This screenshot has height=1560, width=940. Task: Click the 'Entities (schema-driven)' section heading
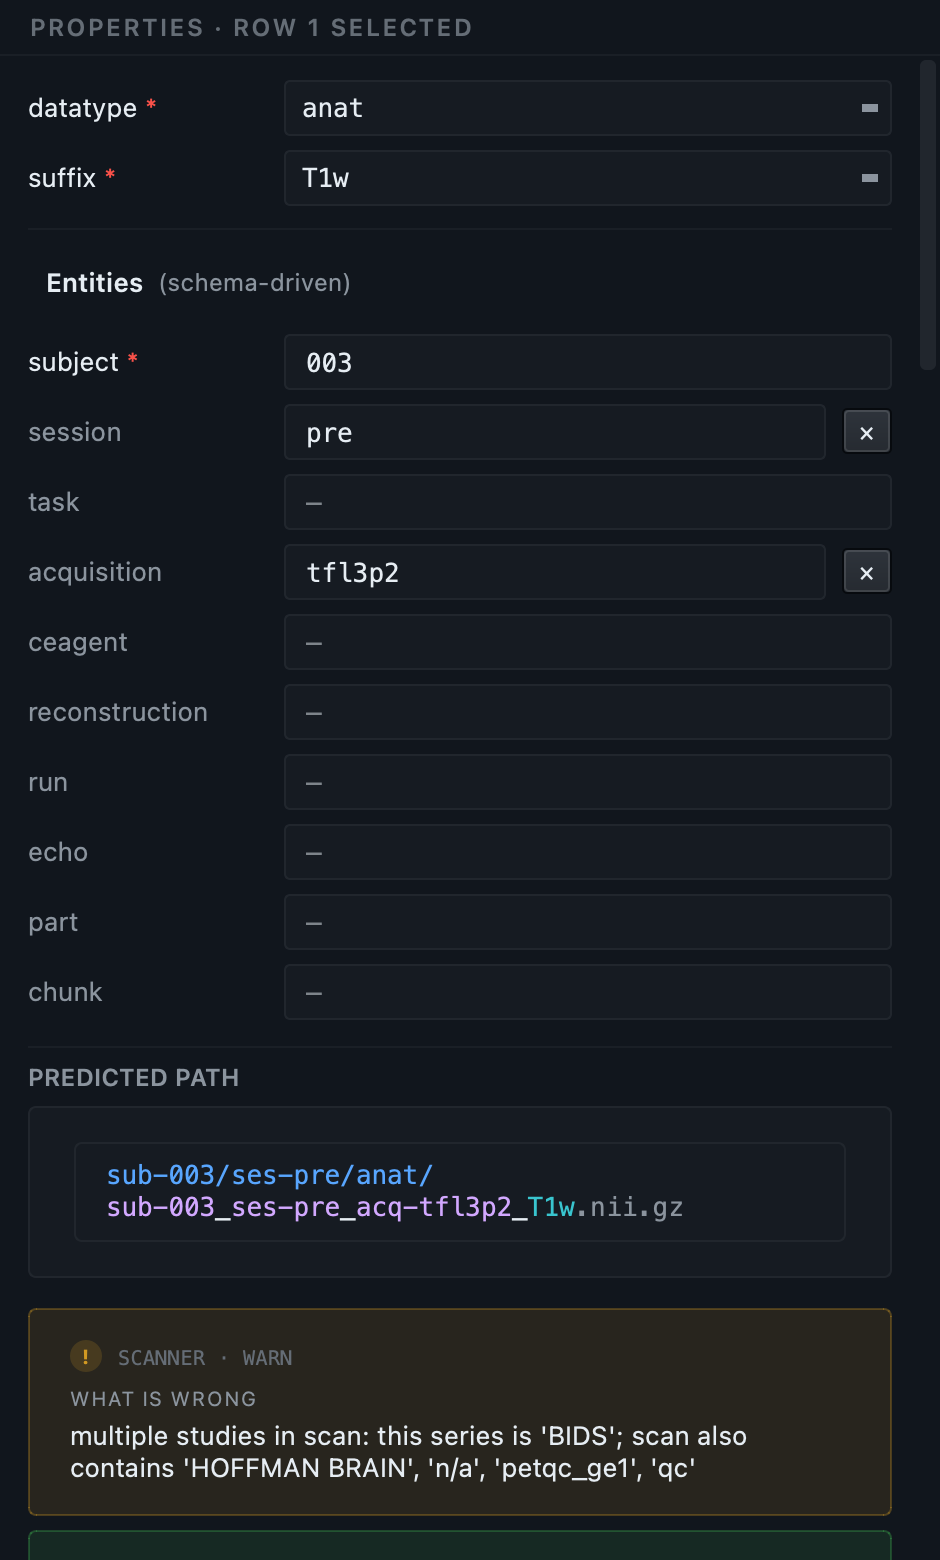(198, 283)
